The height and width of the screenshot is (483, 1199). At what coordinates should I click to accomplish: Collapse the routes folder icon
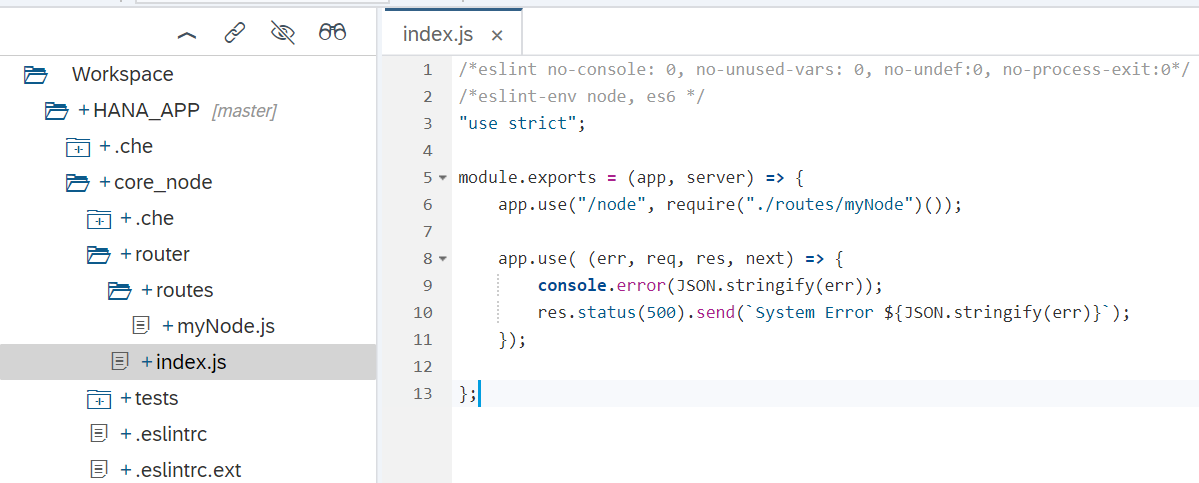pyautogui.click(x=121, y=290)
